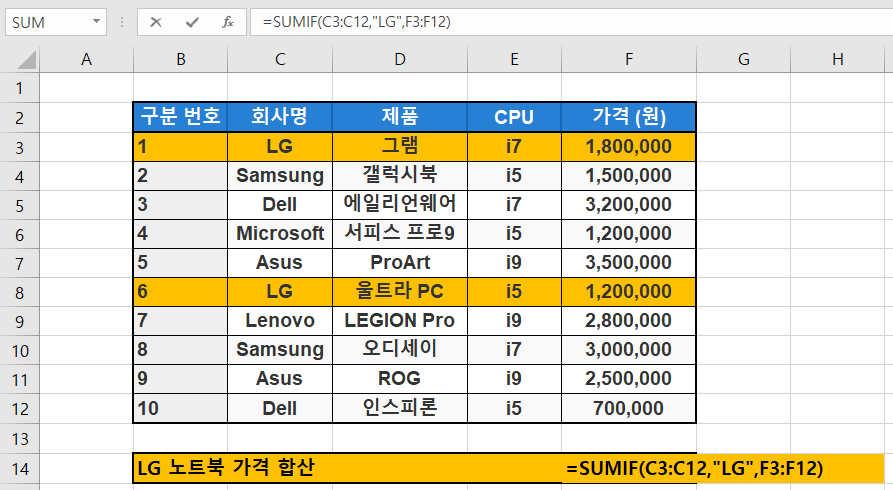Select column A header
Image resolution: width=893 pixels, height=490 pixels.
point(86,59)
